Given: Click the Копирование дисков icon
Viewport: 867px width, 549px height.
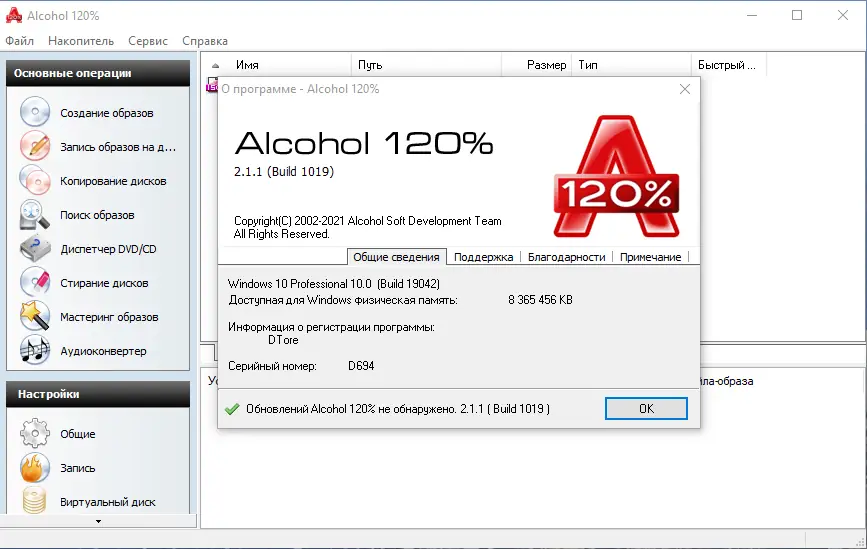Looking at the screenshot, I should 35,181.
